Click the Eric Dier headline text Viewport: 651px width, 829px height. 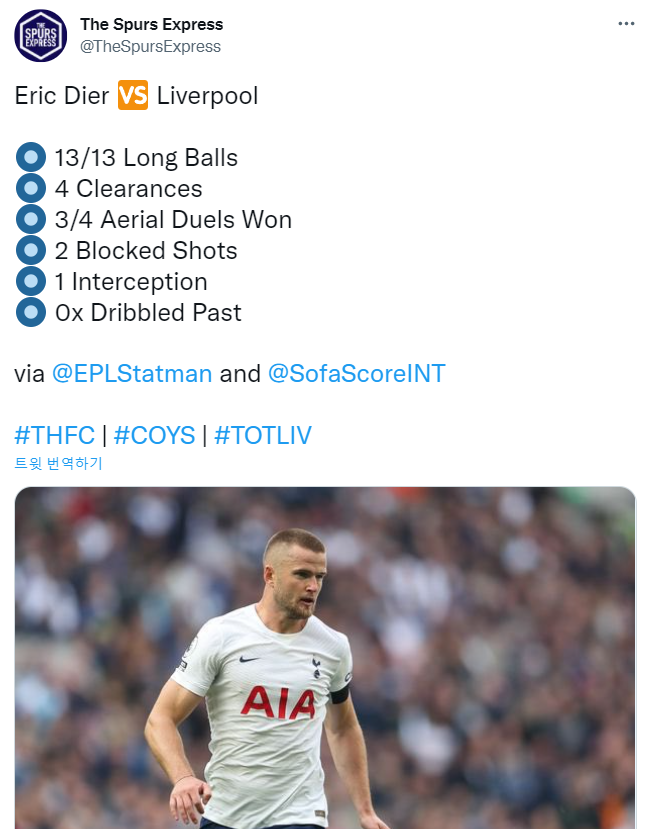tap(62, 96)
